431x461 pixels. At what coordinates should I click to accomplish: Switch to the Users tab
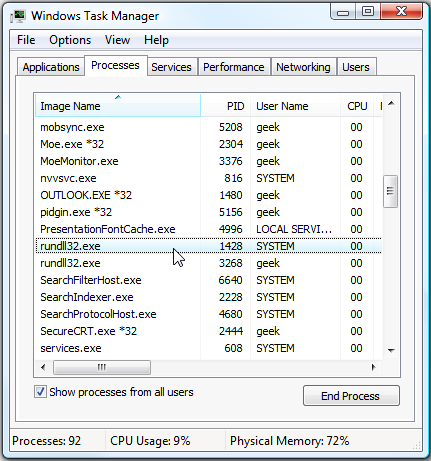(x=356, y=67)
